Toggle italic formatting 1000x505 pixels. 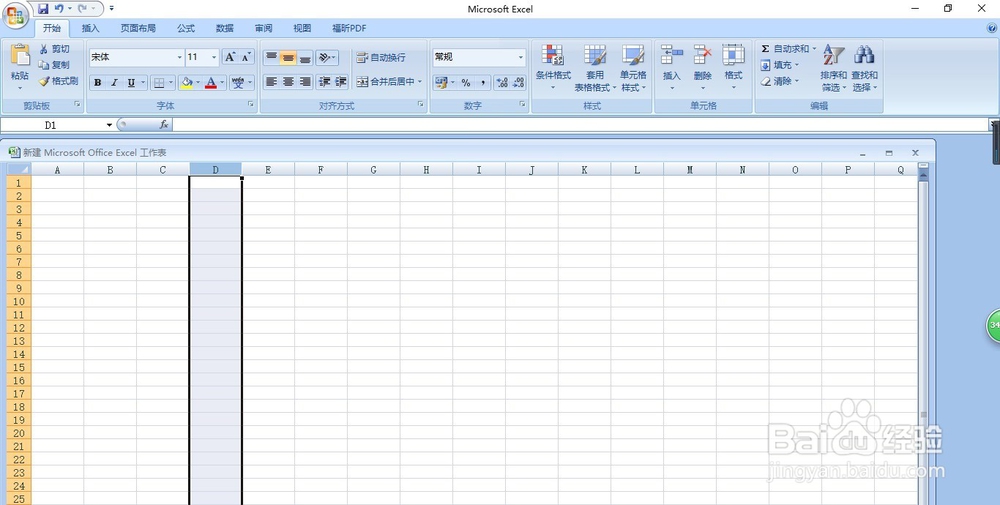click(x=114, y=82)
